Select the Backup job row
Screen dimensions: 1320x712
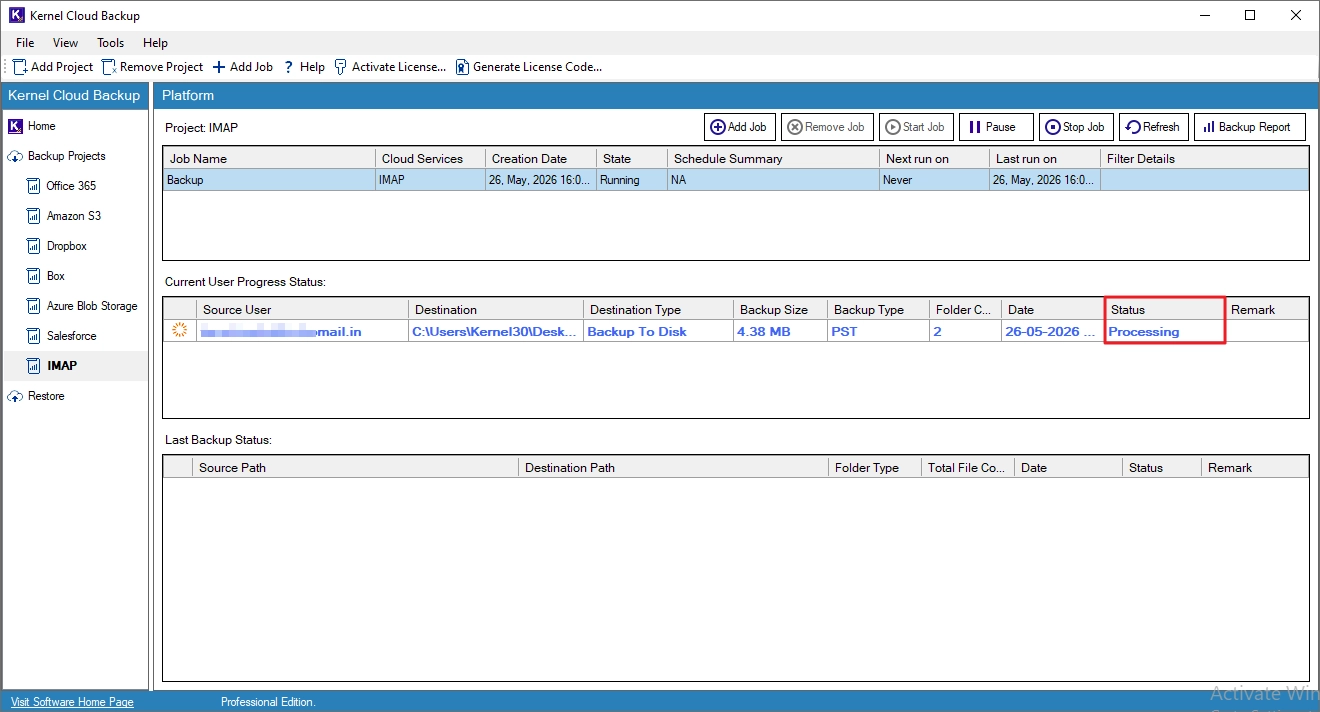pos(735,180)
